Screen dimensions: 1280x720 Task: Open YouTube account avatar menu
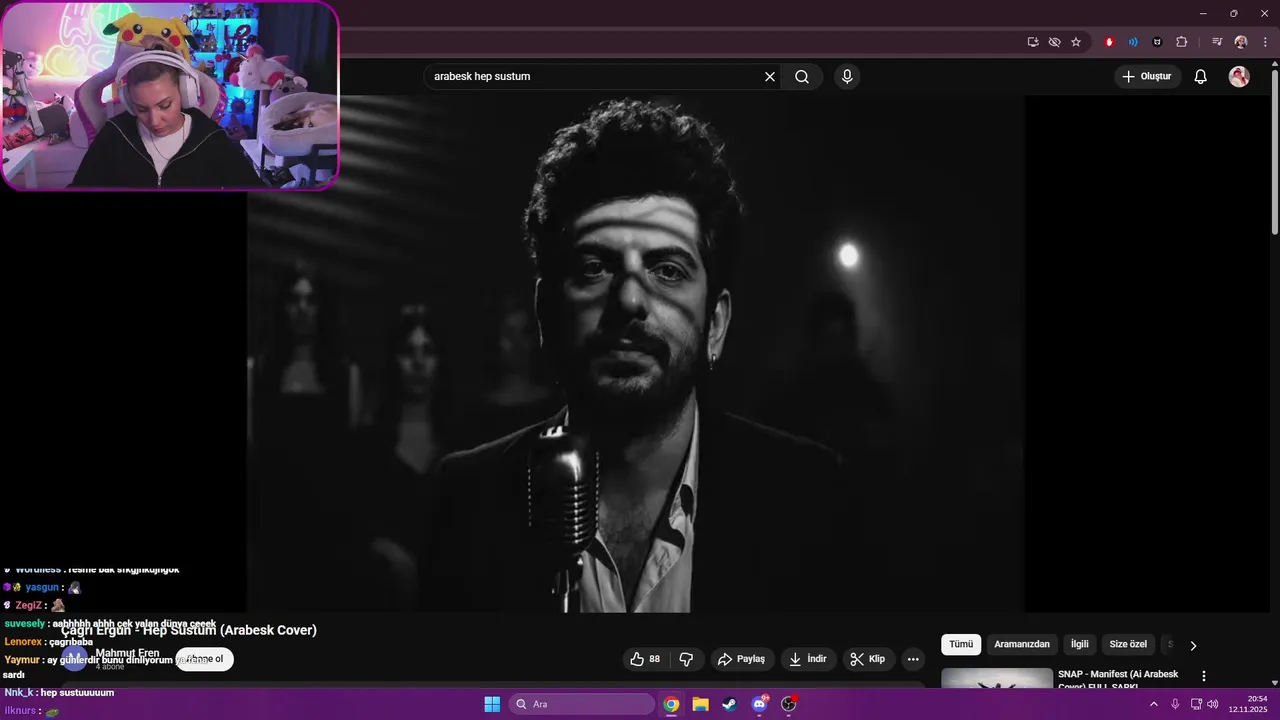pos(1239,77)
